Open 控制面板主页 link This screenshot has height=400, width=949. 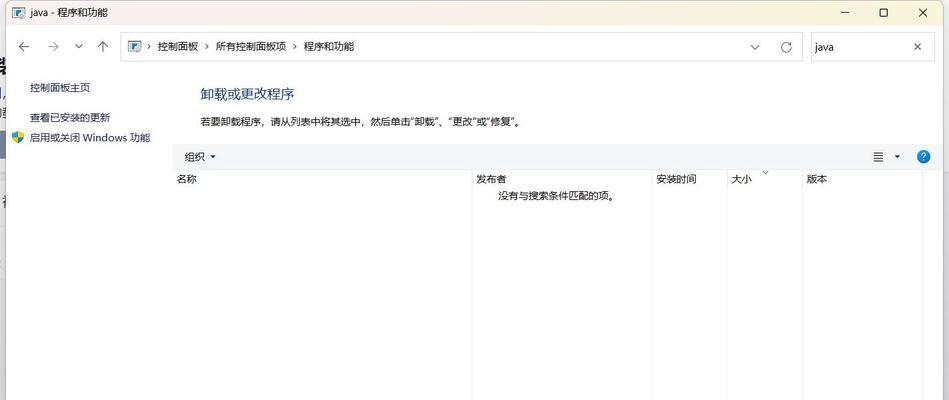[60, 88]
